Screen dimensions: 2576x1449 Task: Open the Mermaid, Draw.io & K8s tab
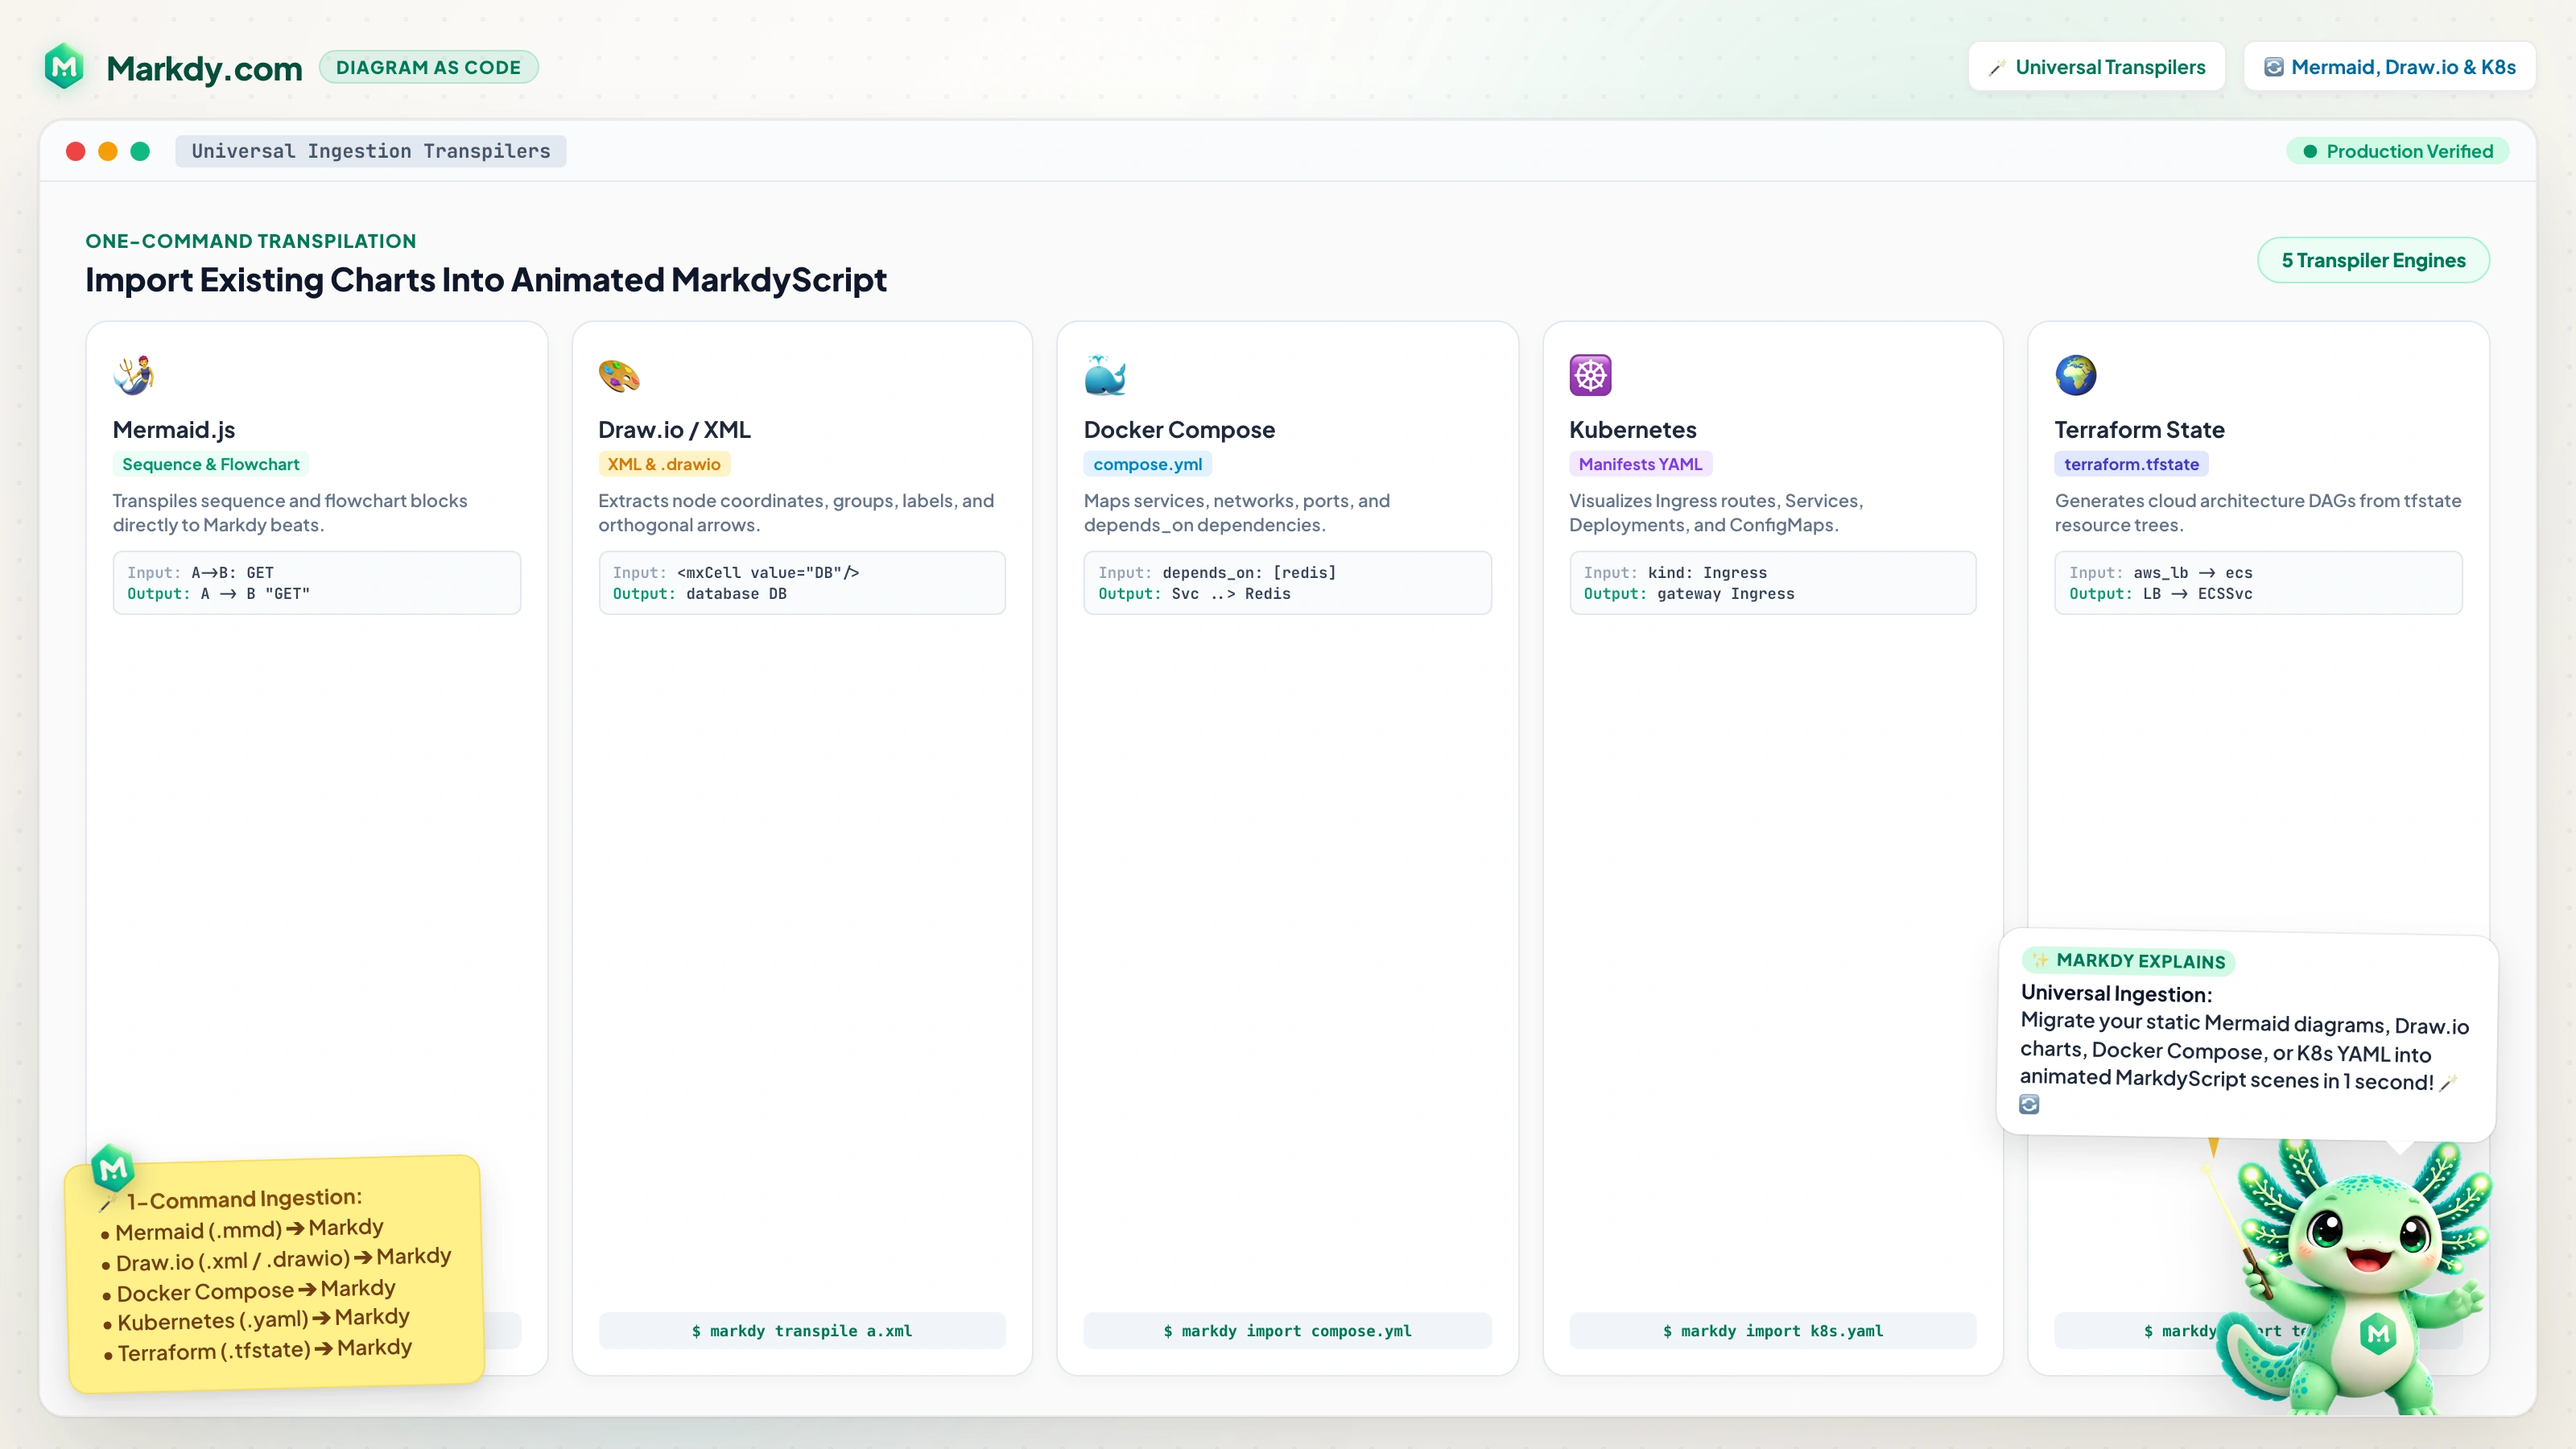click(x=2389, y=67)
